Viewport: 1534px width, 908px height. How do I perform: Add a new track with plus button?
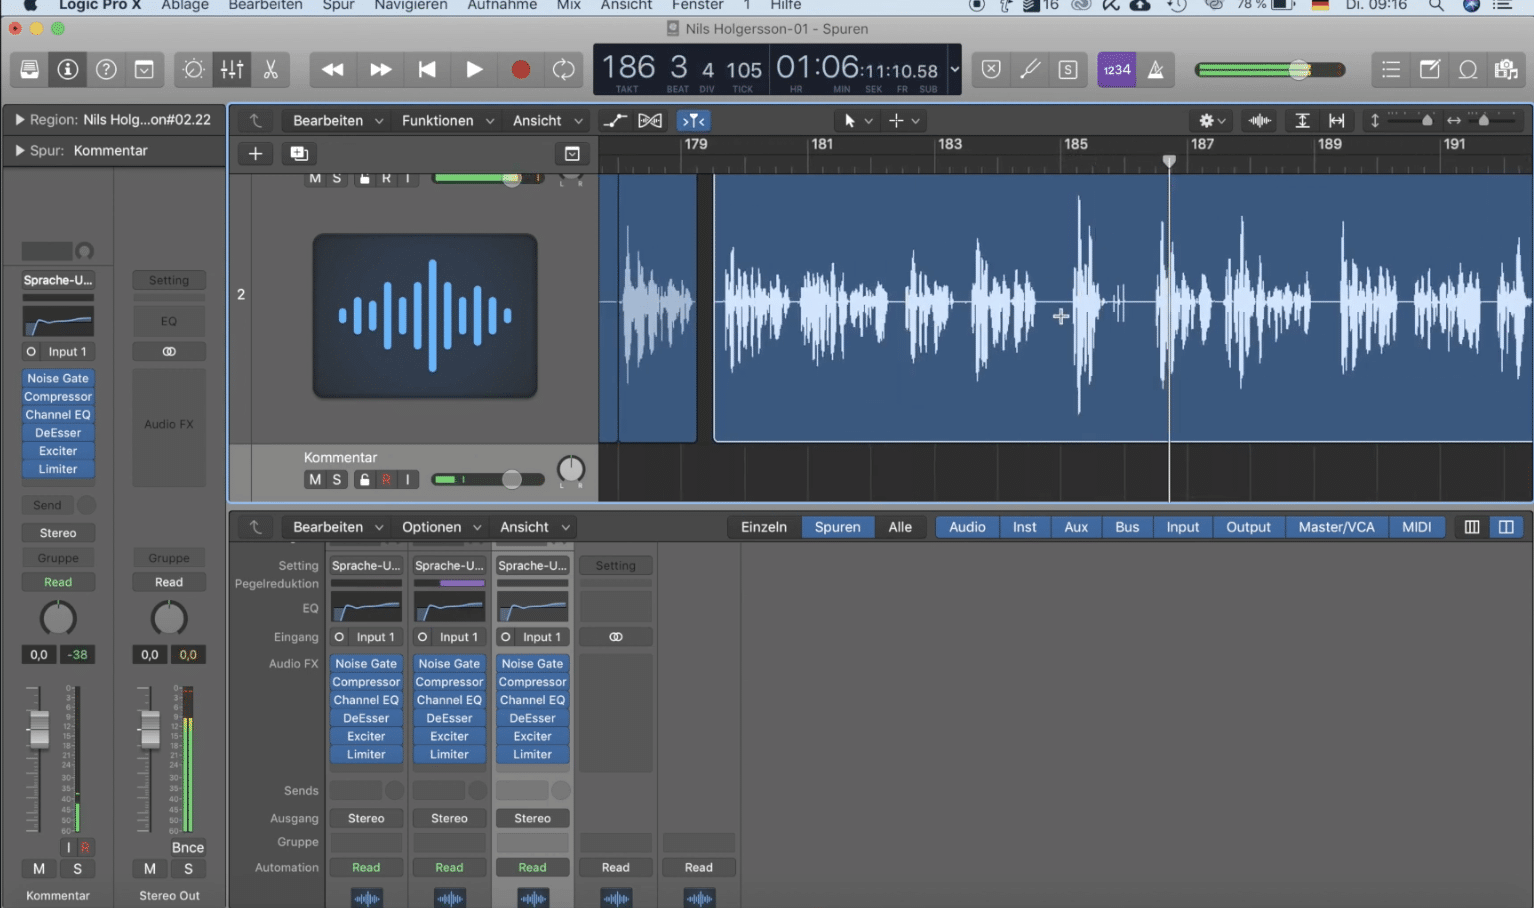click(x=255, y=153)
